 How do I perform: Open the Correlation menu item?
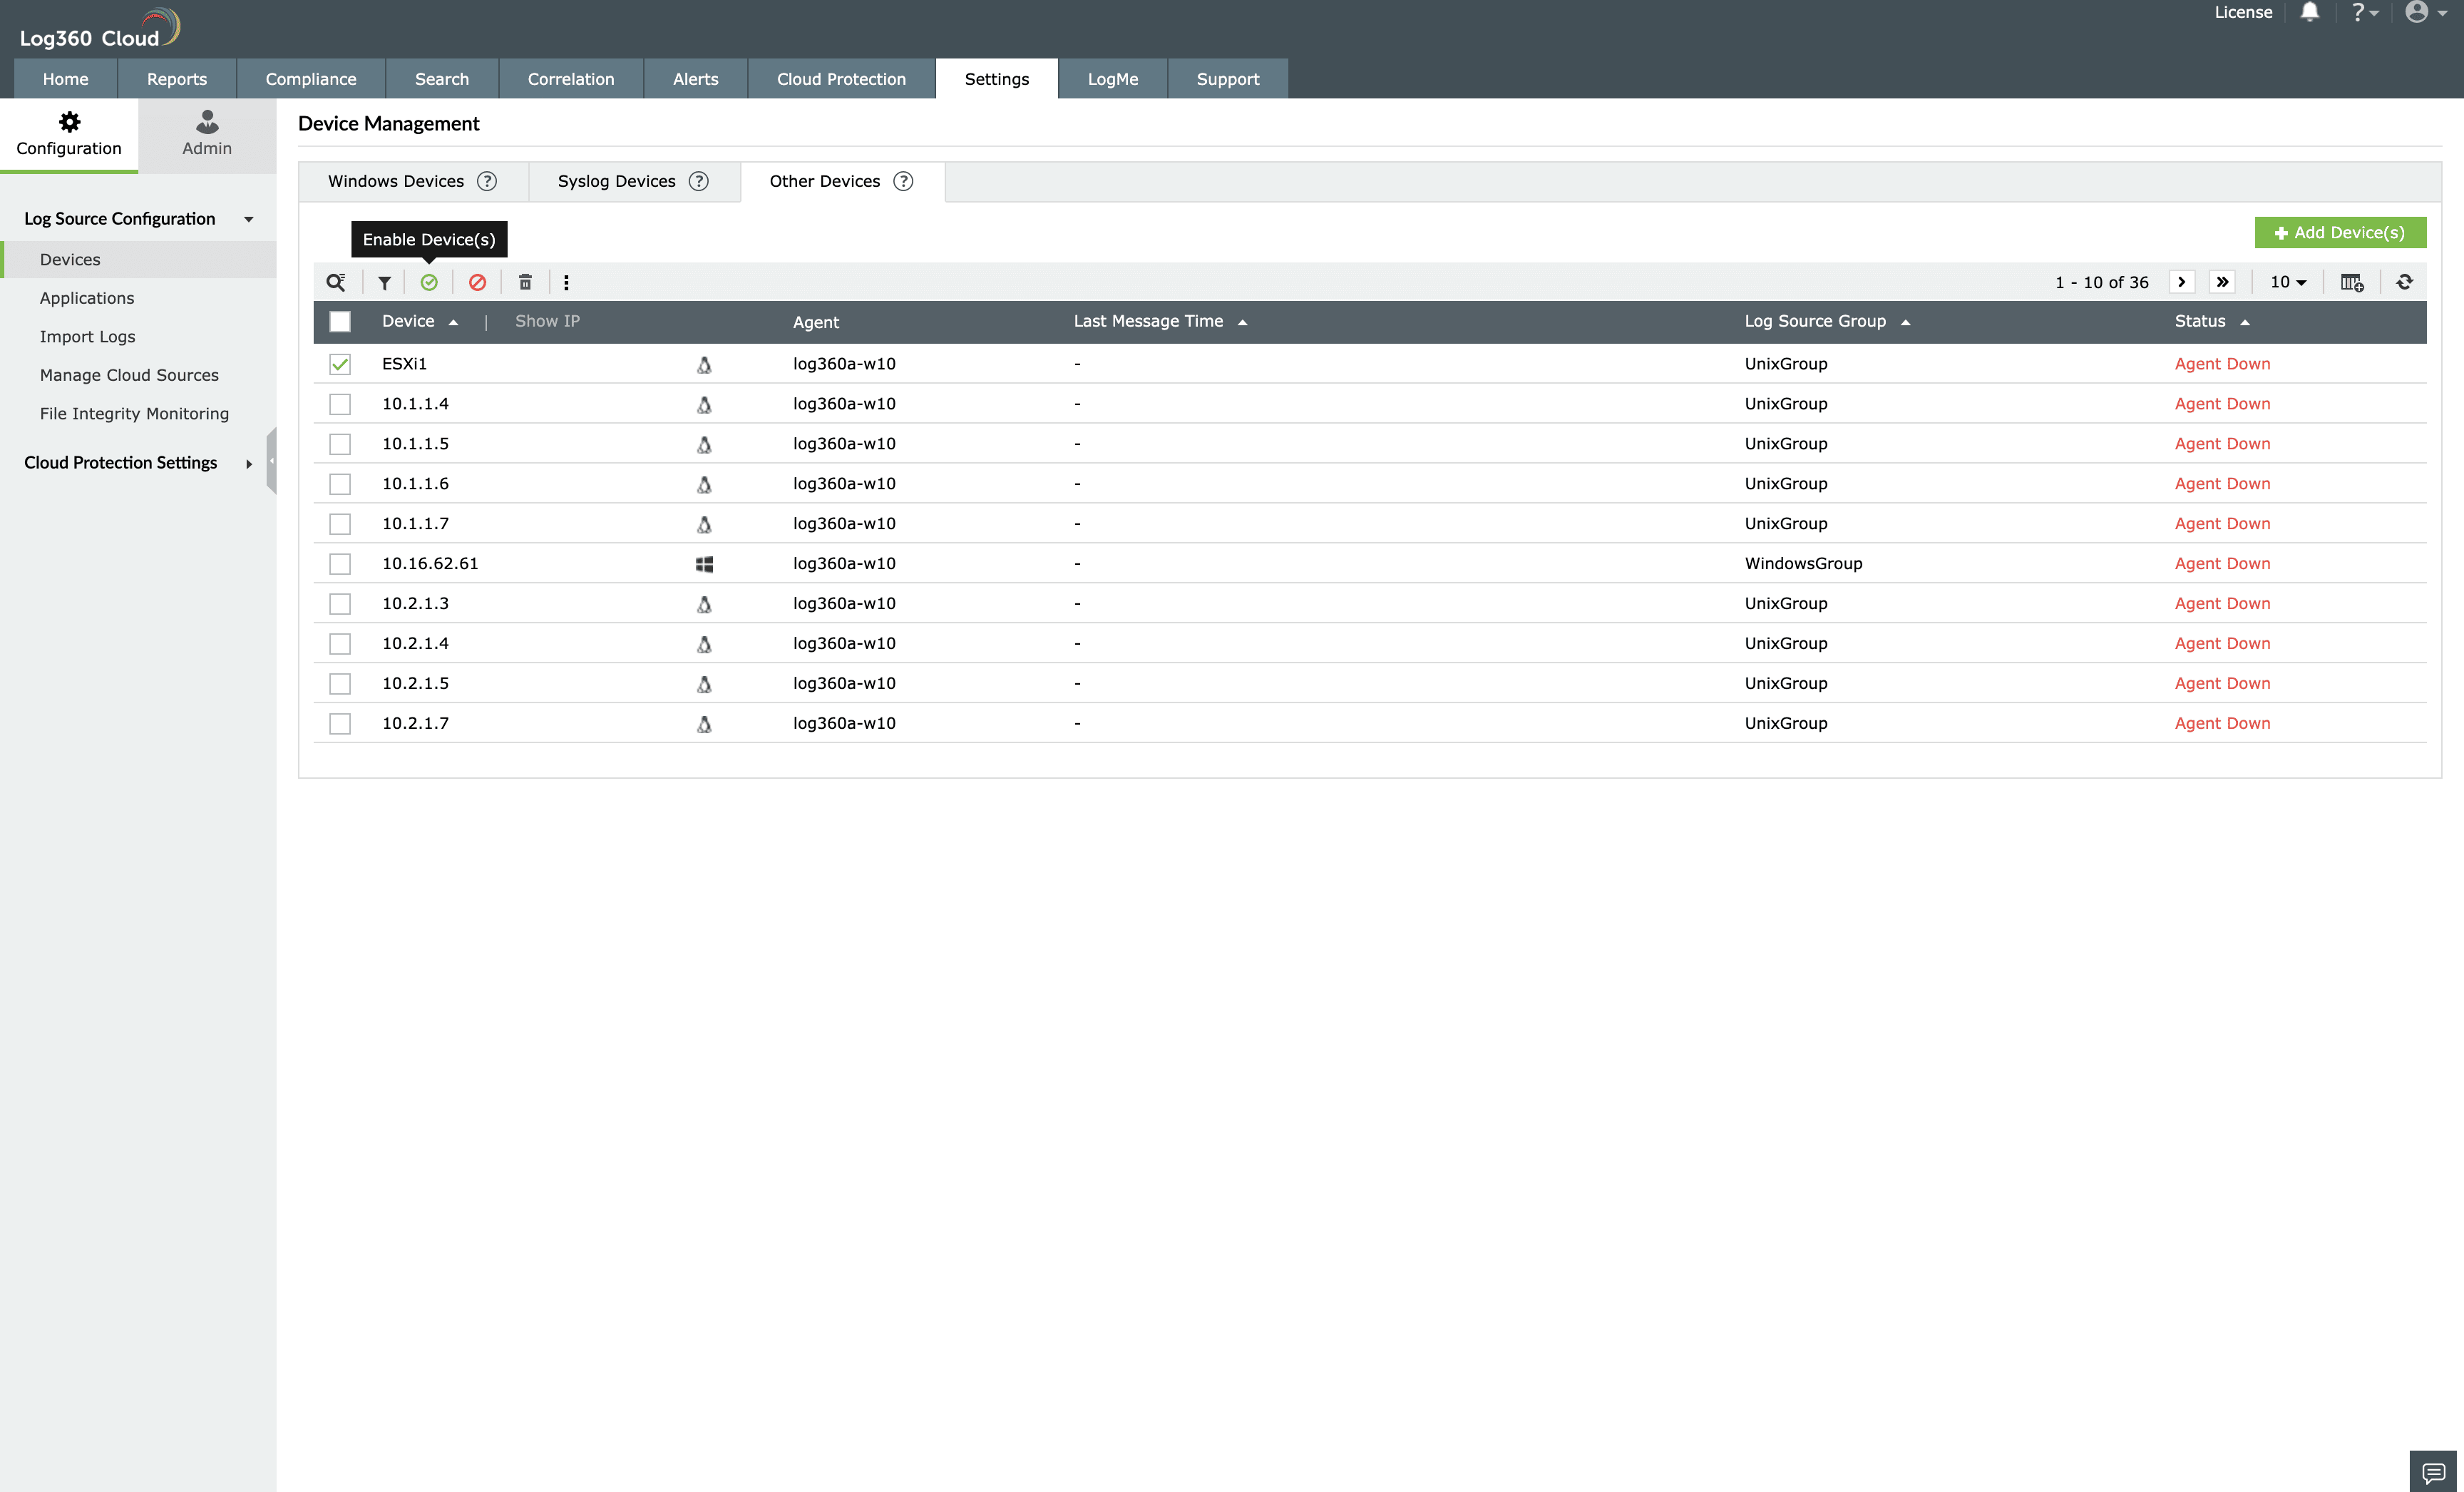pyautogui.click(x=570, y=78)
